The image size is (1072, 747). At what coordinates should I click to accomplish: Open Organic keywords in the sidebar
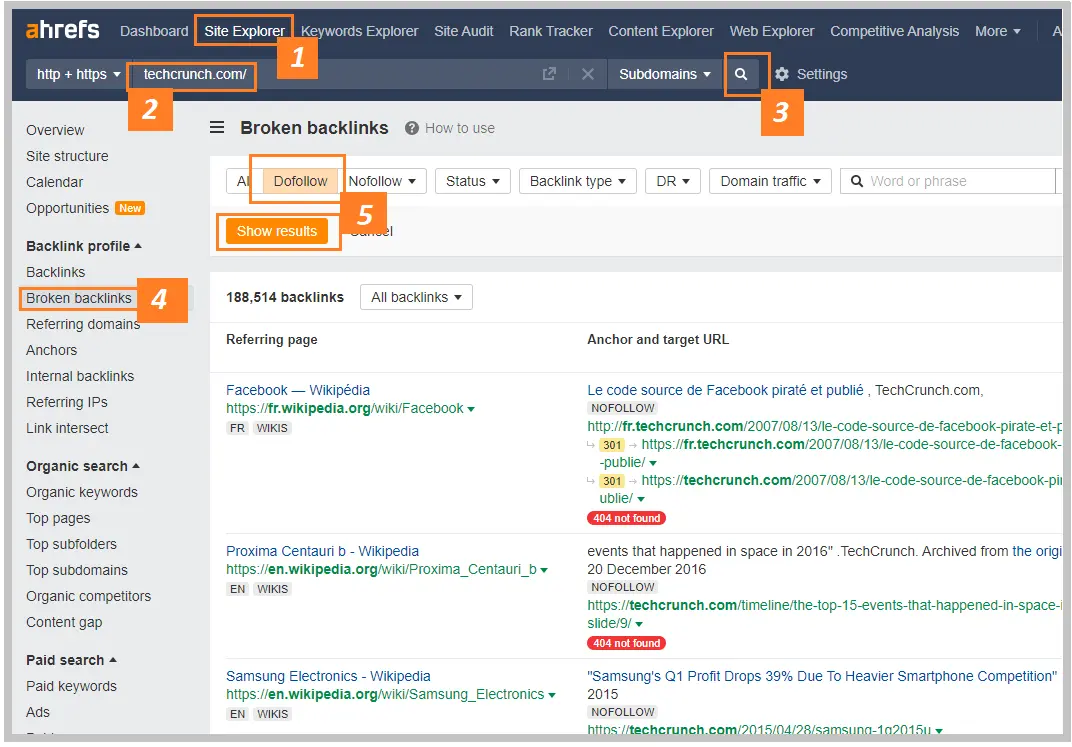81,492
